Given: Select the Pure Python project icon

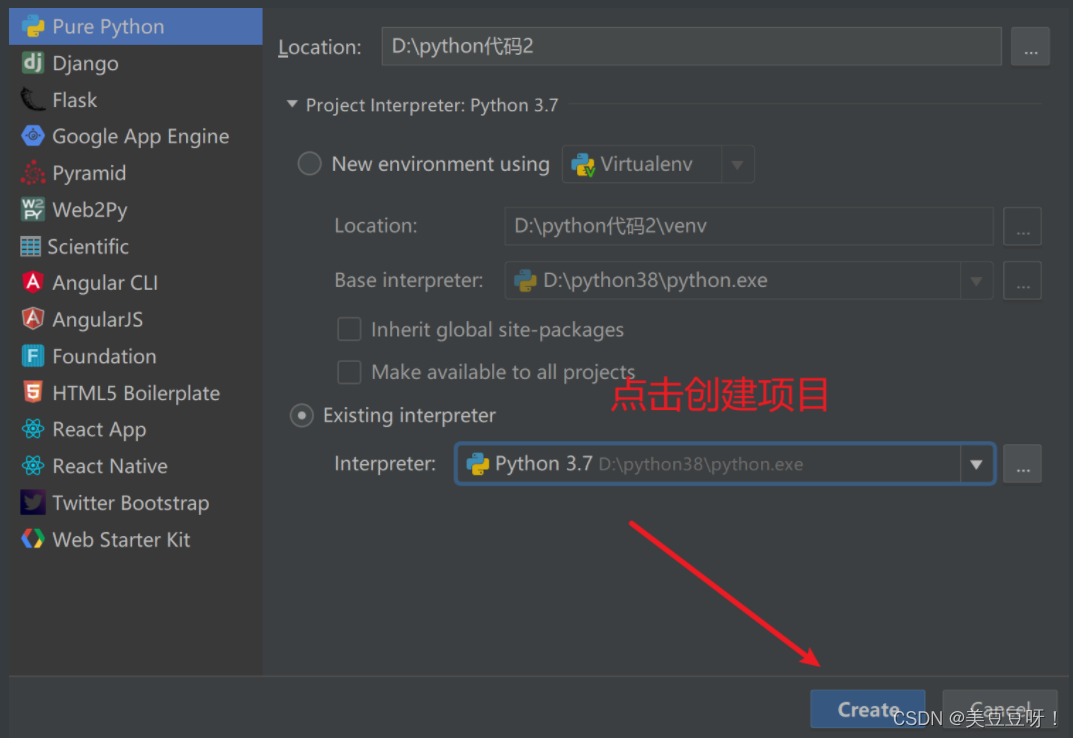Looking at the screenshot, I should (x=33, y=27).
